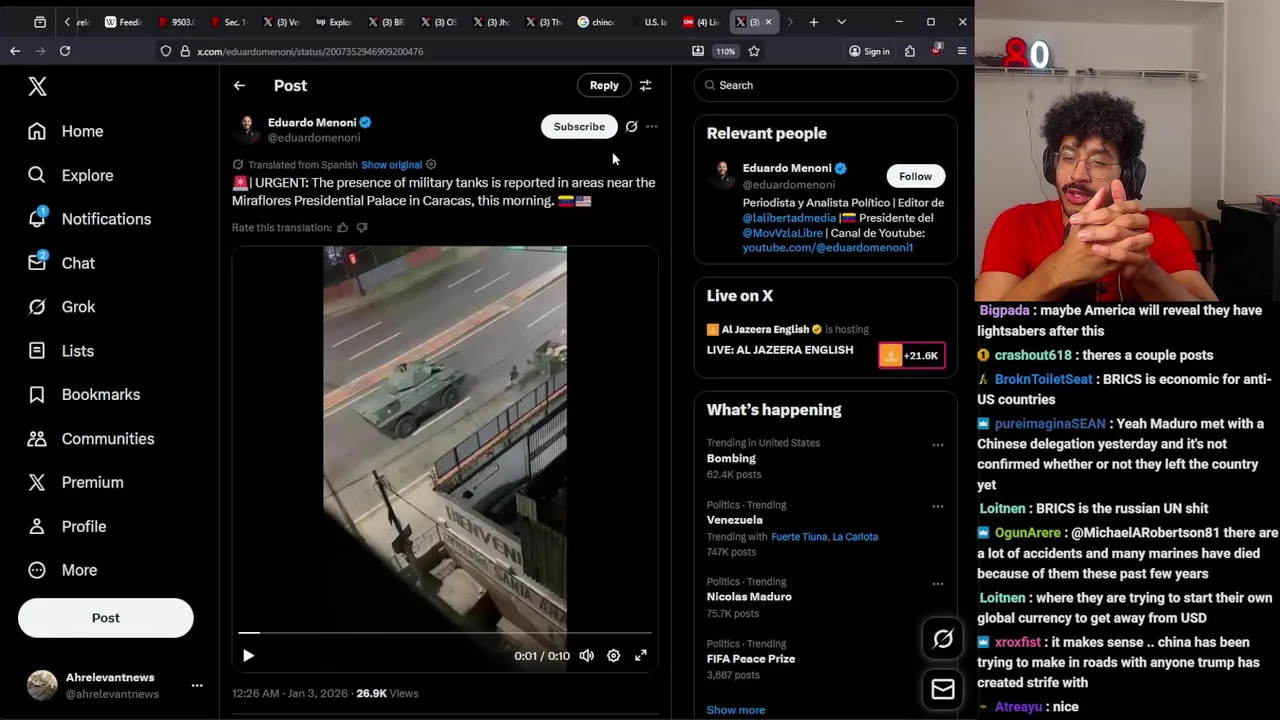Open Notifications in sidebar
1280x720 pixels.
click(x=90, y=219)
